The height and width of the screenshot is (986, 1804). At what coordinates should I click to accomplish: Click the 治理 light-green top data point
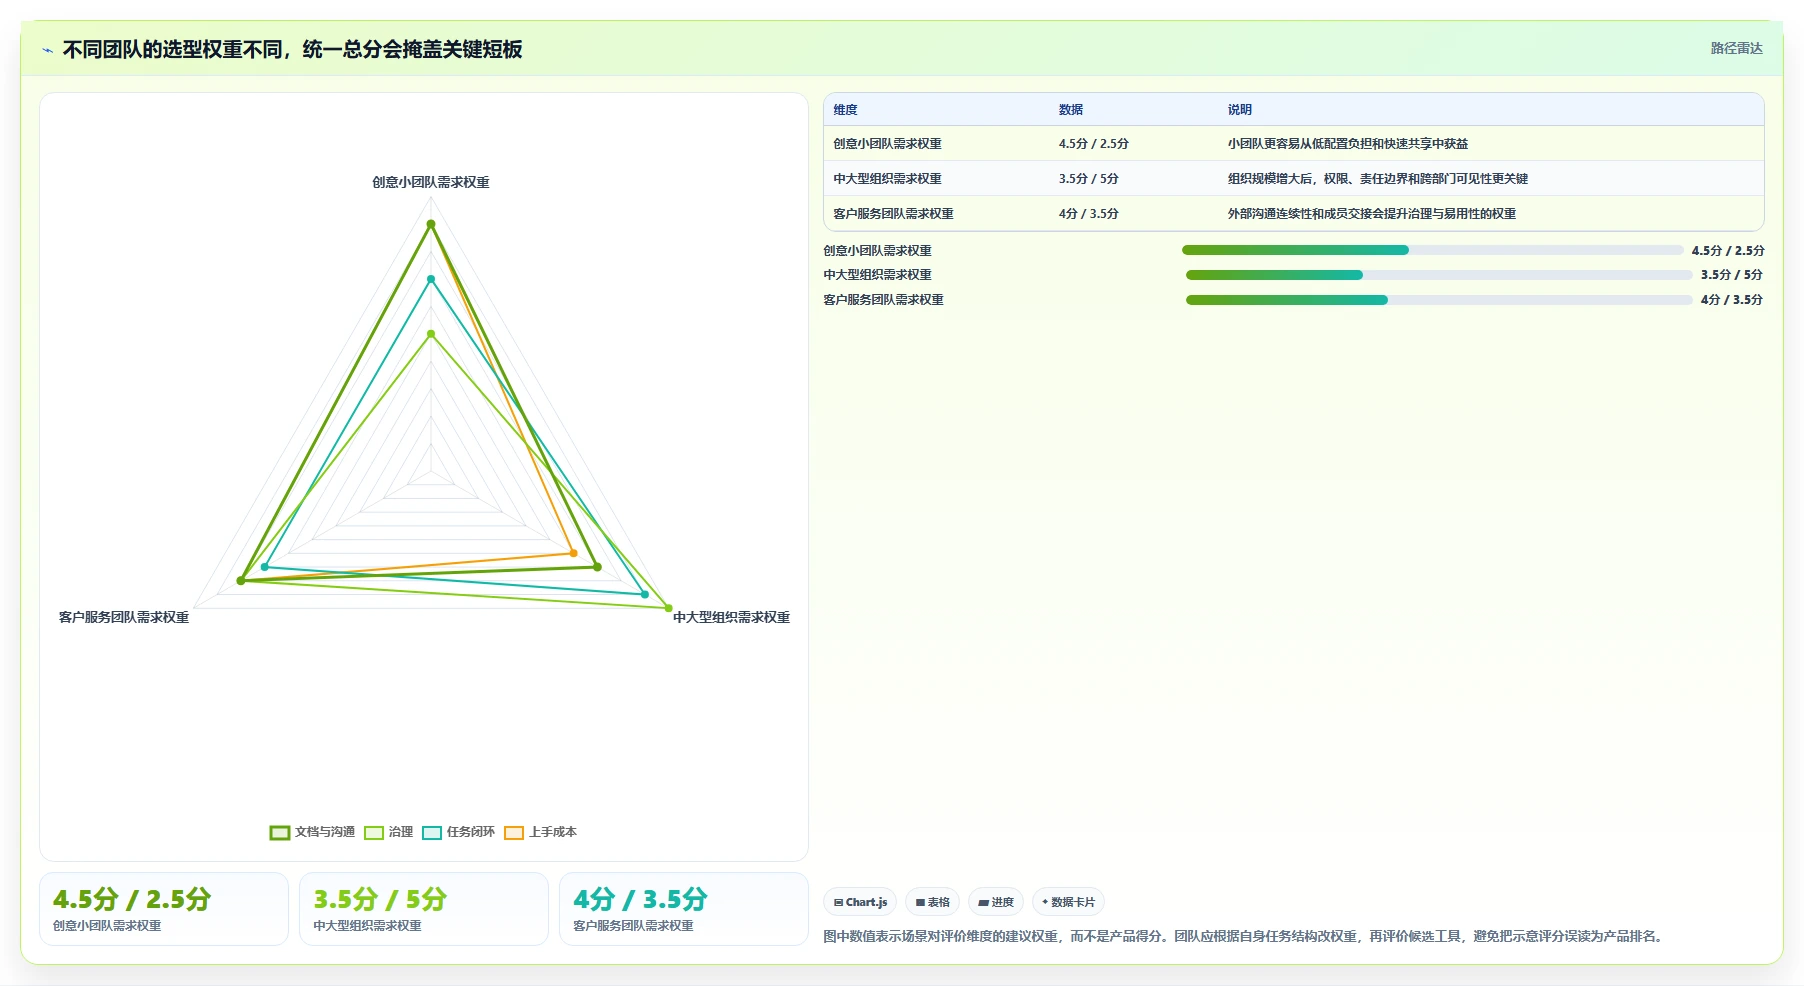(431, 334)
